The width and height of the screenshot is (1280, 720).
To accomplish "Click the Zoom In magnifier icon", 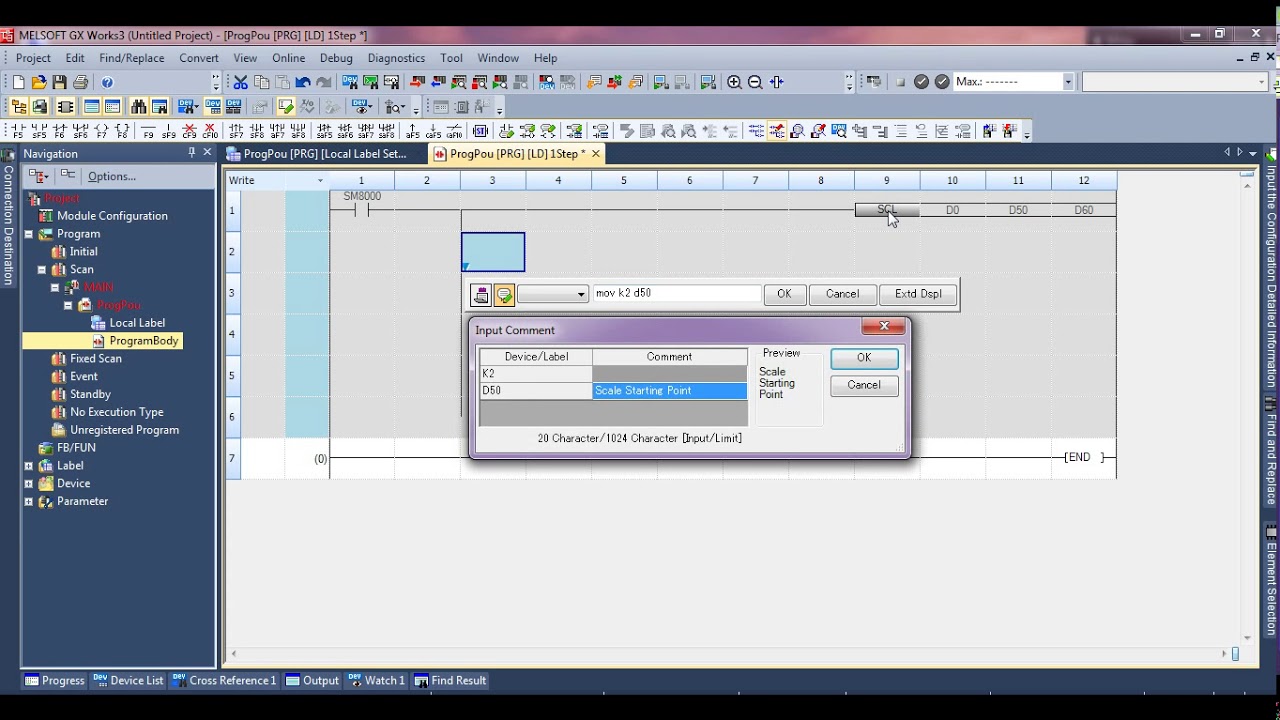I will (734, 82).
